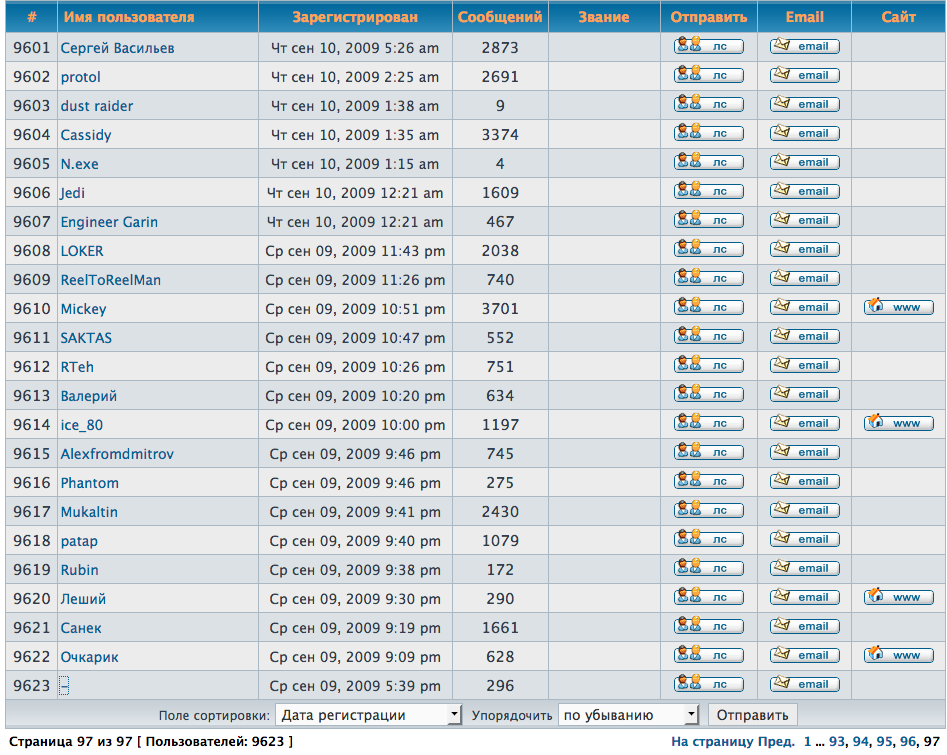Email Alexfromdmitrov

click(x=804, y=452)
